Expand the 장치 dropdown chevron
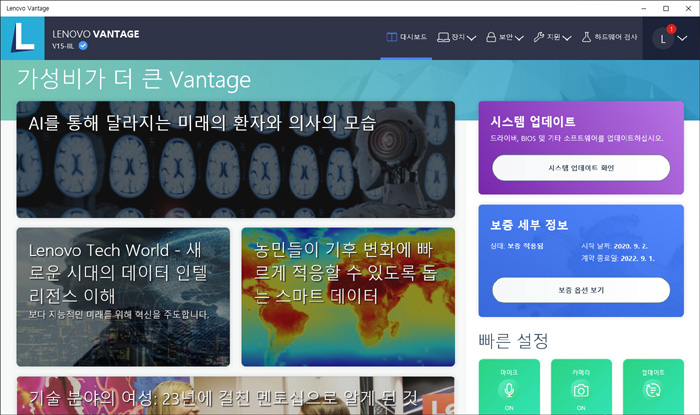The image size is (700, 415). click(x=471, y=38)
